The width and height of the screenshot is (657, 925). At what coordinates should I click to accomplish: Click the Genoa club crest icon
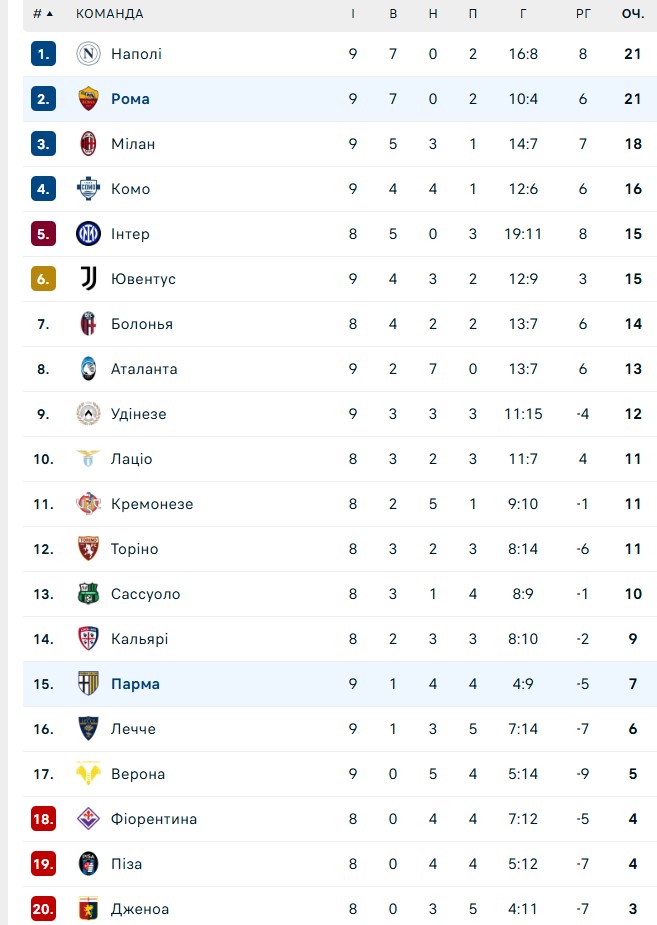[89, 909]
